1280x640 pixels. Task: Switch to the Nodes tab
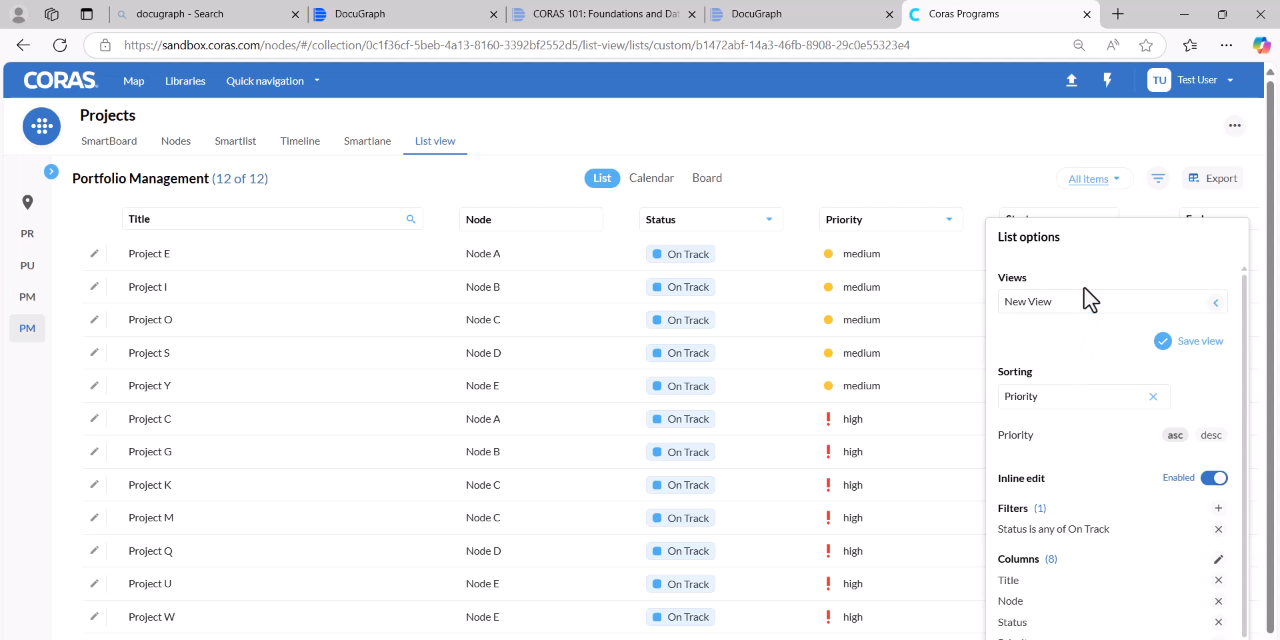click(x=176, y=141)
